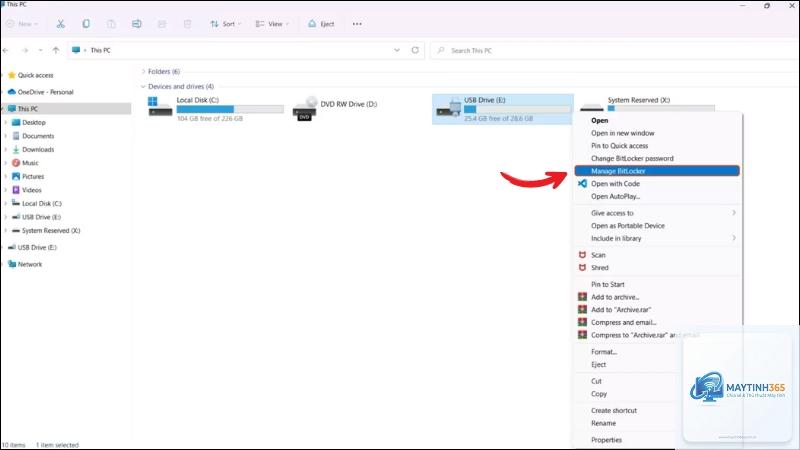Go back with the back arrow

[6, 50]
